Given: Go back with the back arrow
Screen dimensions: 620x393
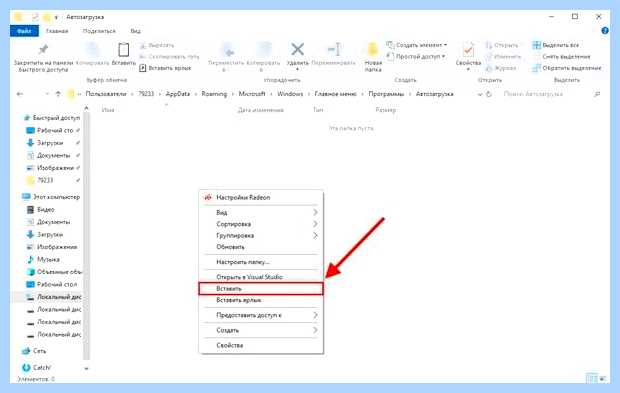Looking at the screenshot, I should 20,94.
